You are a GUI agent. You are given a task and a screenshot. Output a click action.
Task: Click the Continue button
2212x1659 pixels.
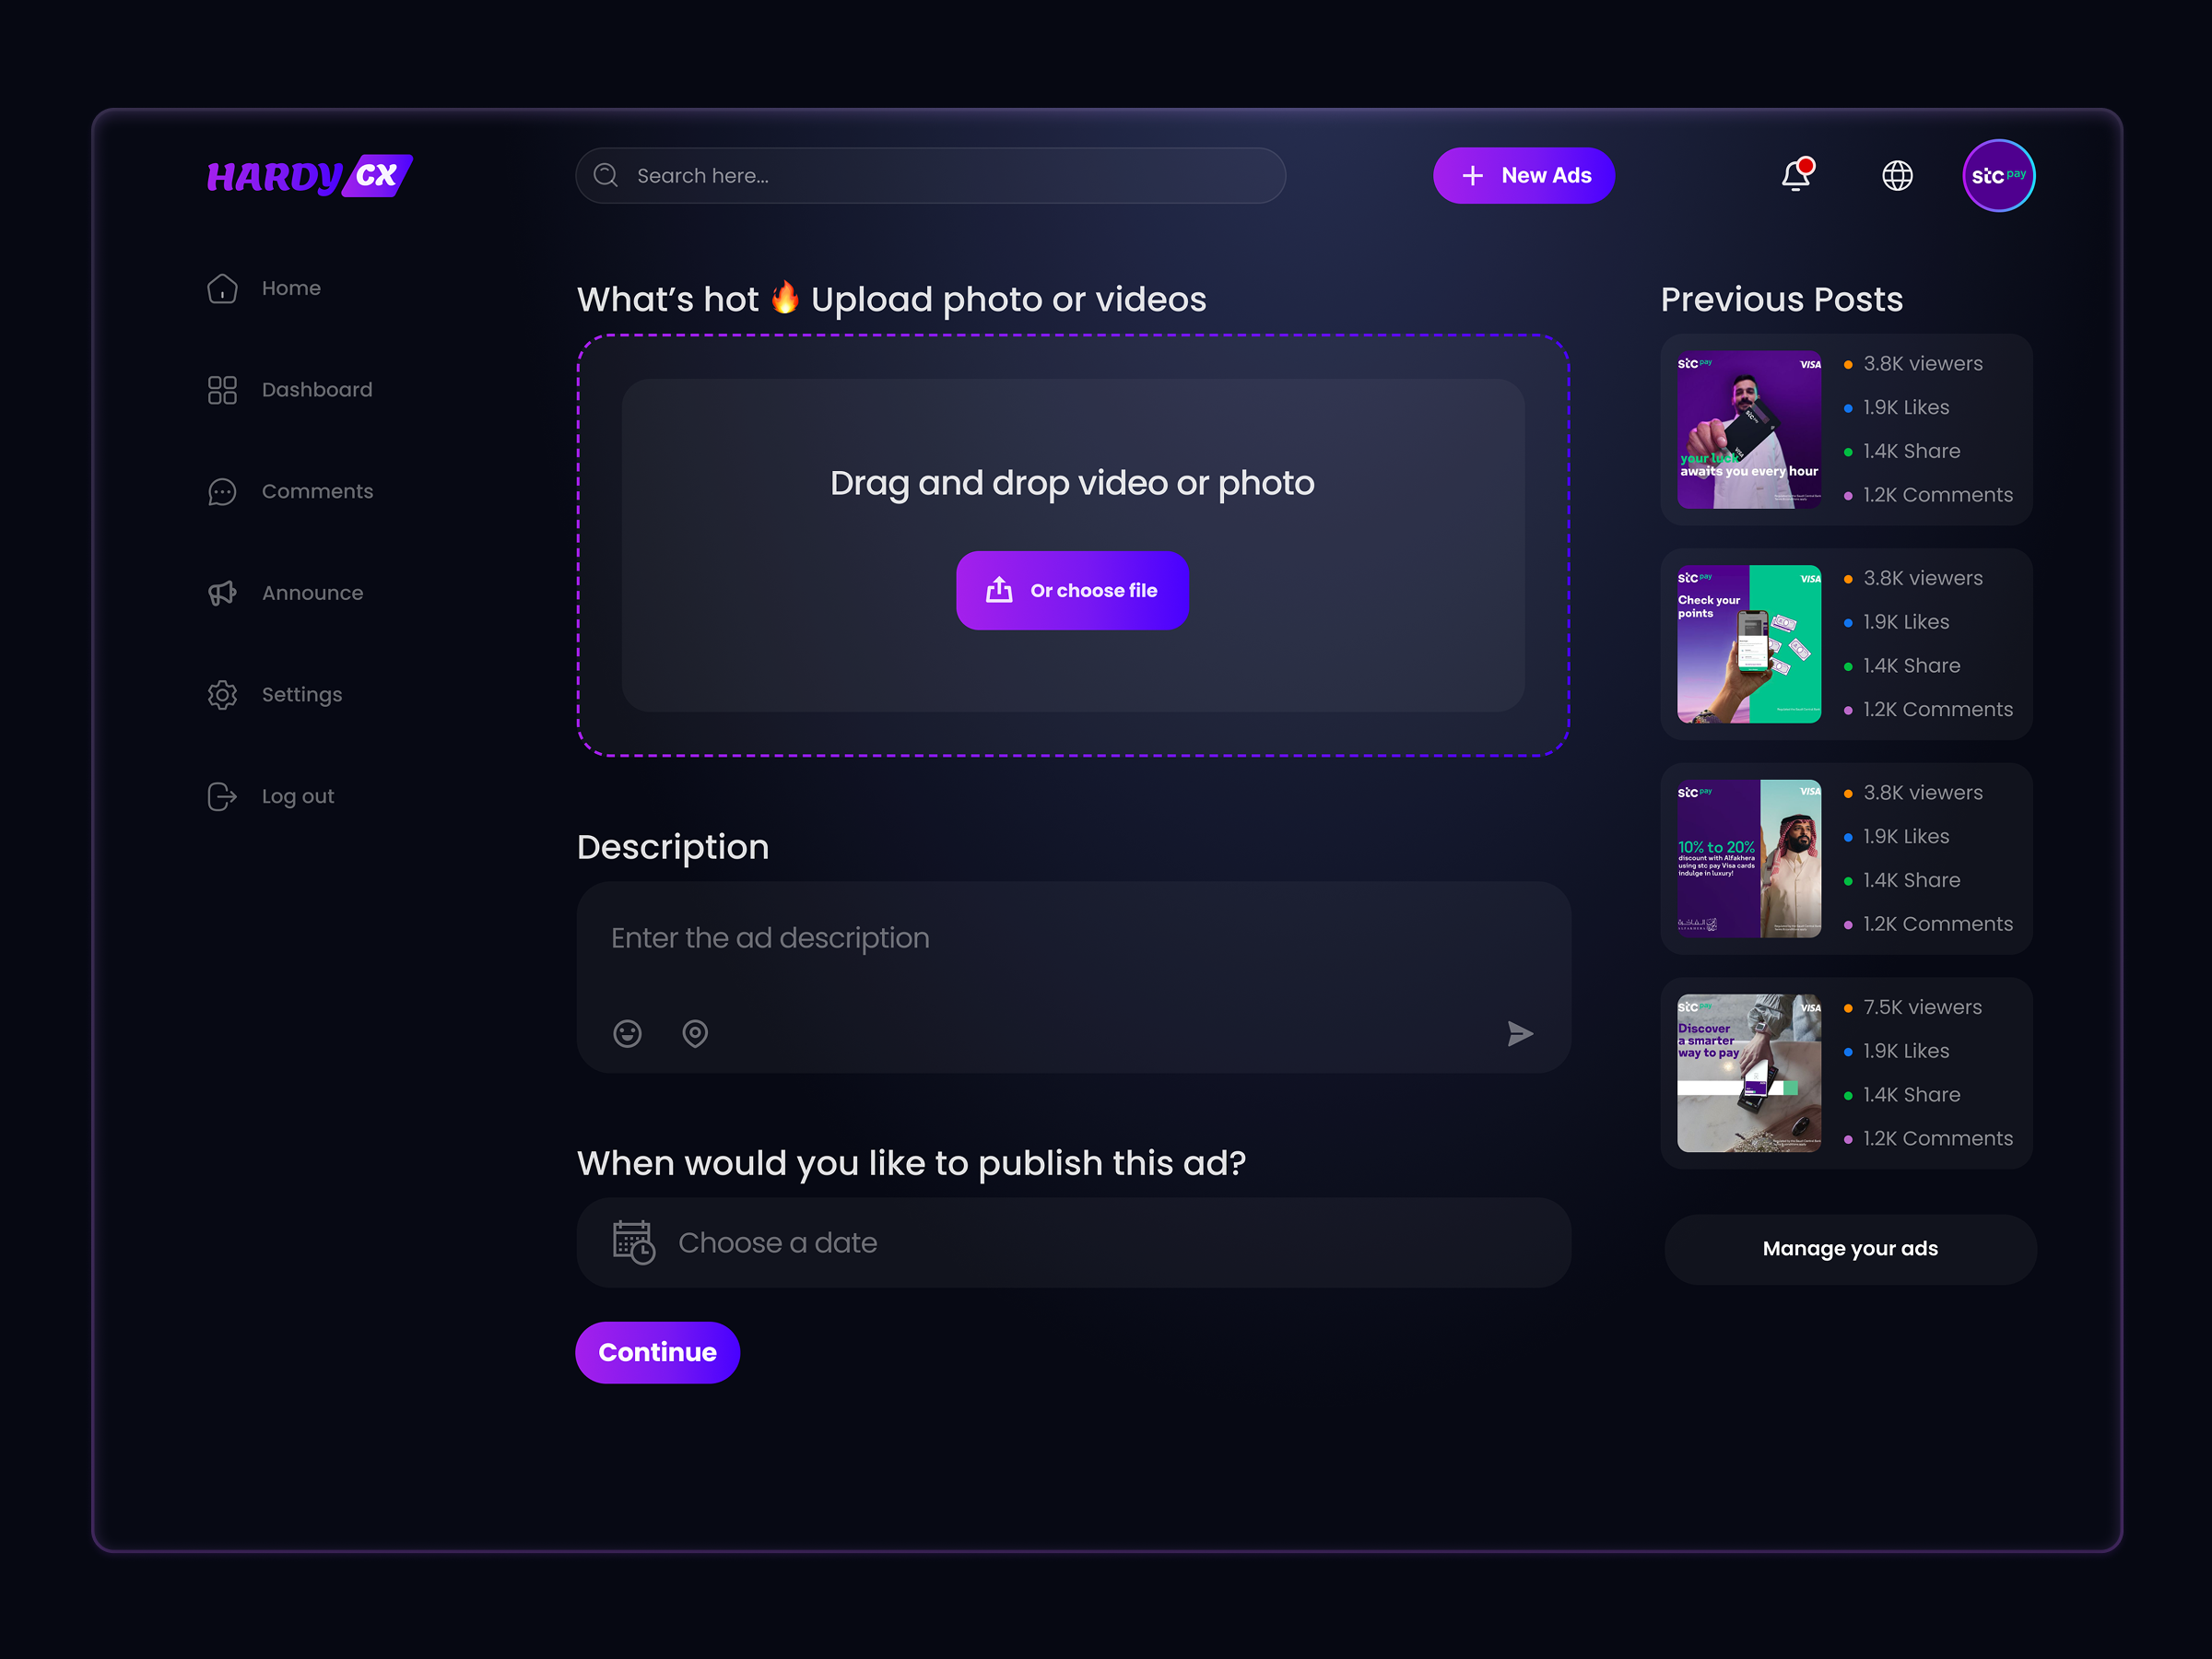(657, 1352)
